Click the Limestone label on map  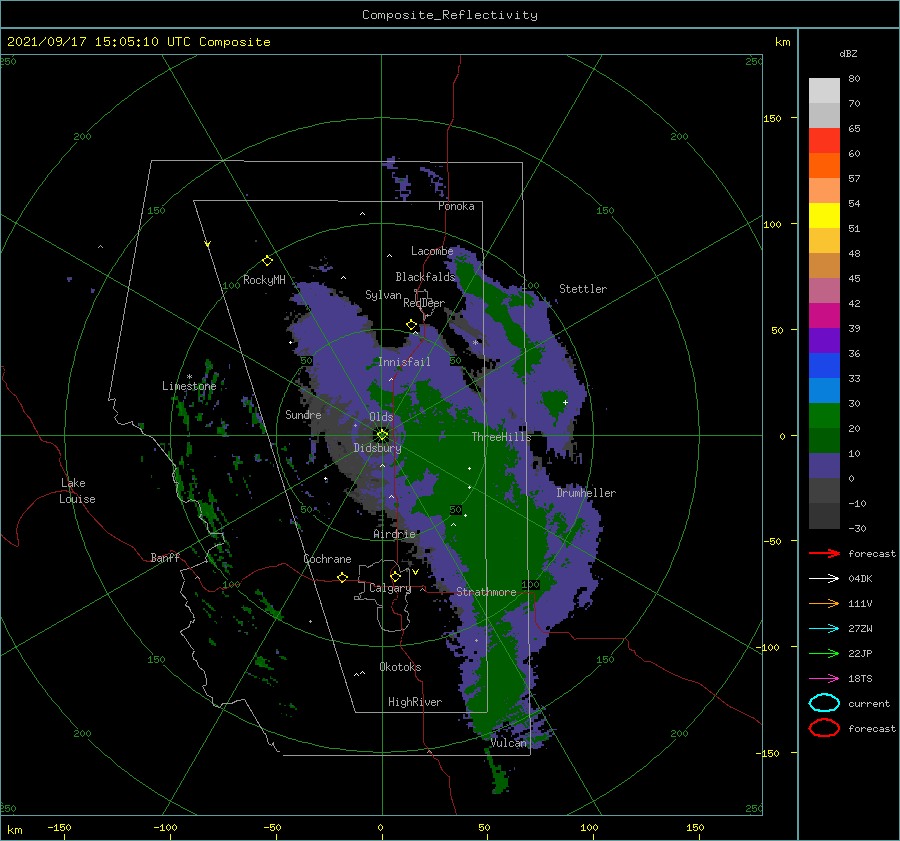[189, 386]
